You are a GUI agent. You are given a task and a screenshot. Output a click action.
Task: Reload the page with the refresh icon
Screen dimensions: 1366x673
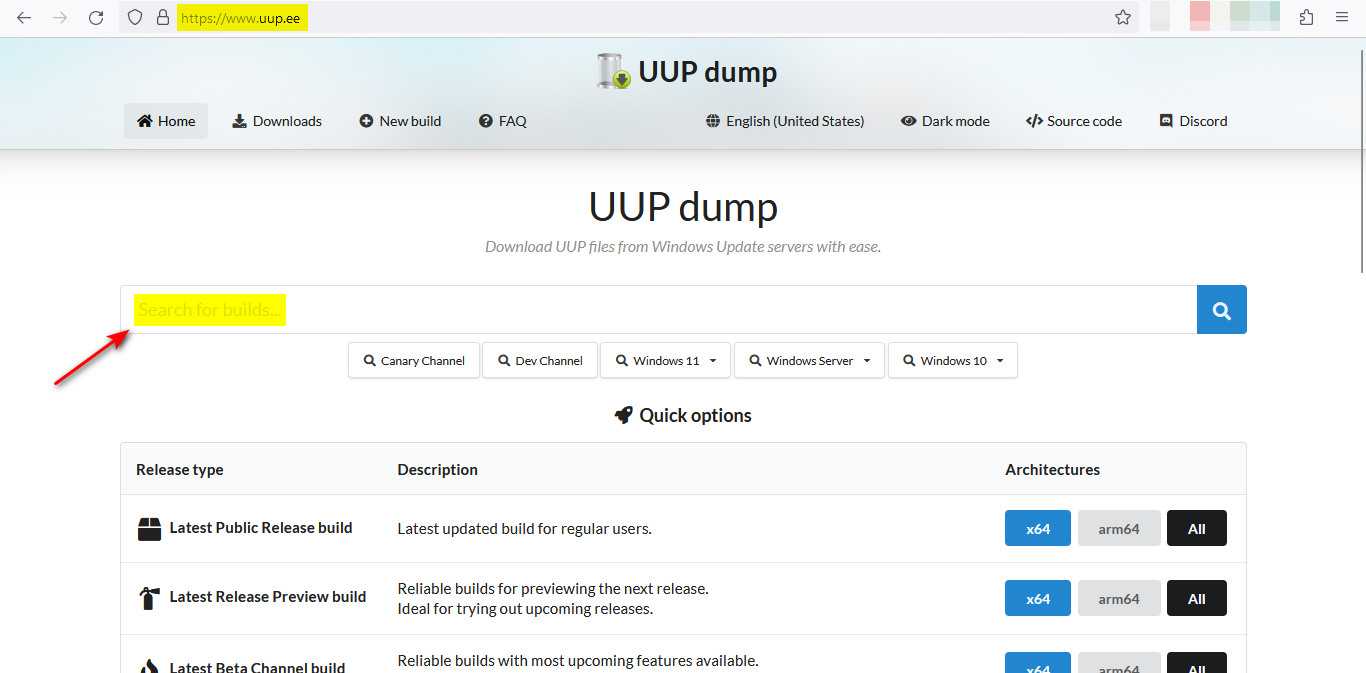pyautogui.click(x=96, y=17)
